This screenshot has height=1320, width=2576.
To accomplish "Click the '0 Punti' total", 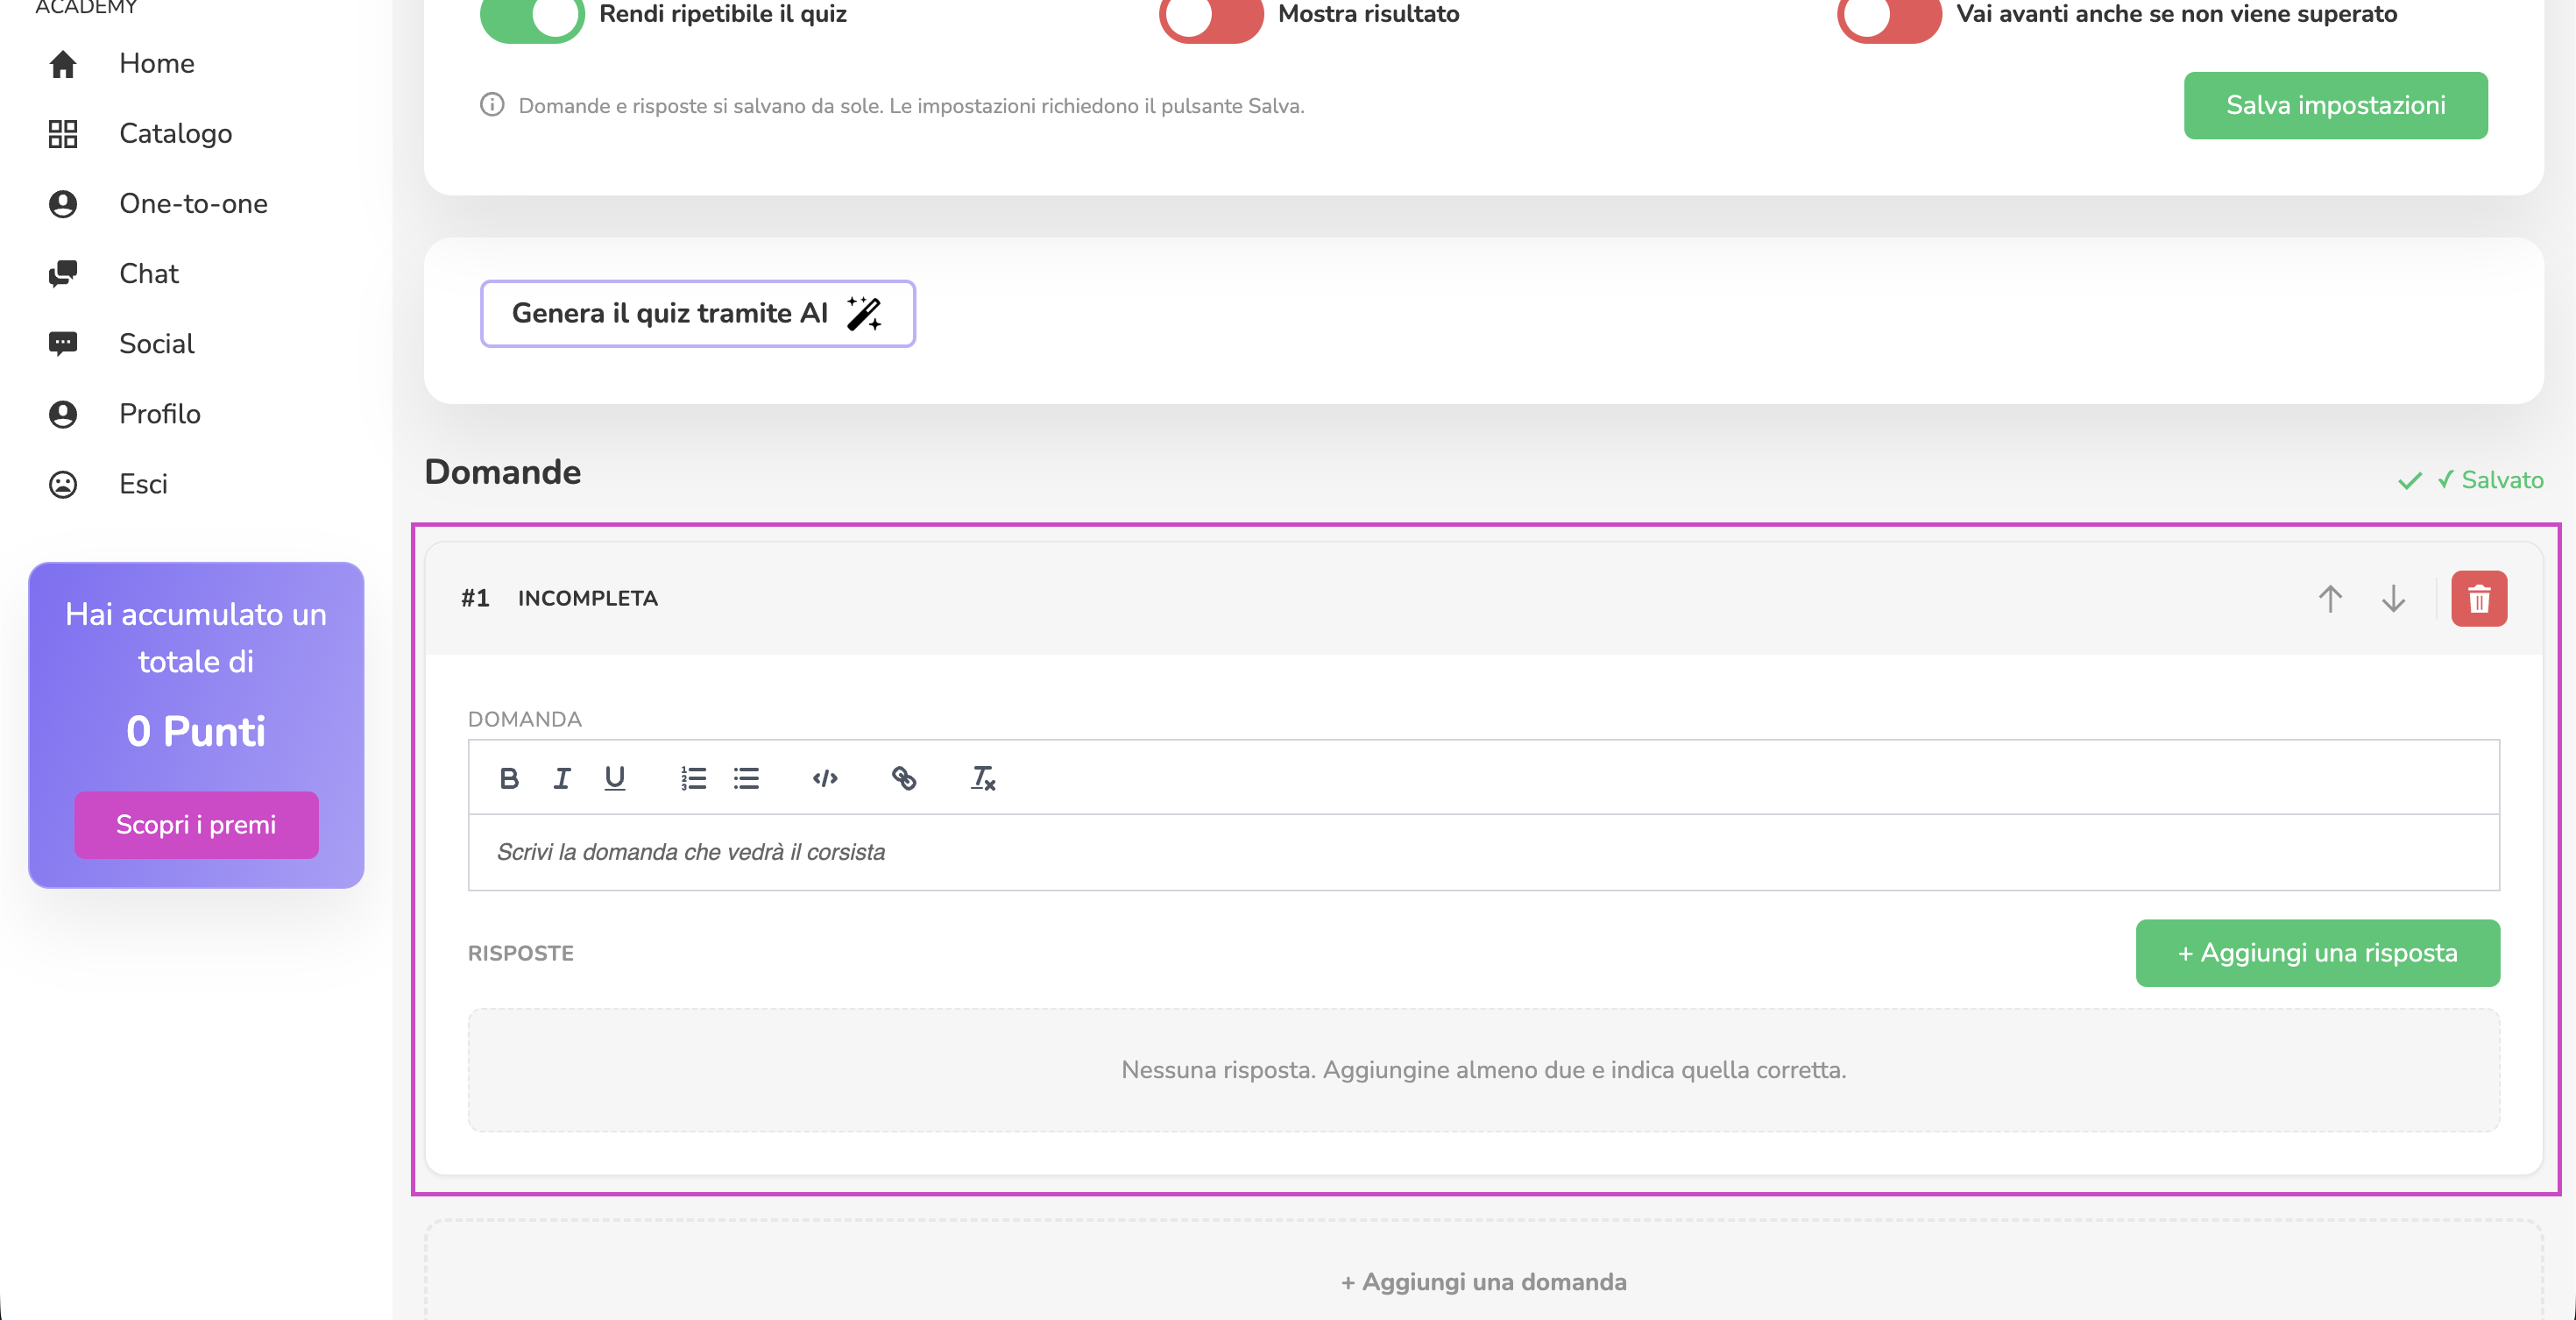I will pyautogui.click(x=196, y=731).
